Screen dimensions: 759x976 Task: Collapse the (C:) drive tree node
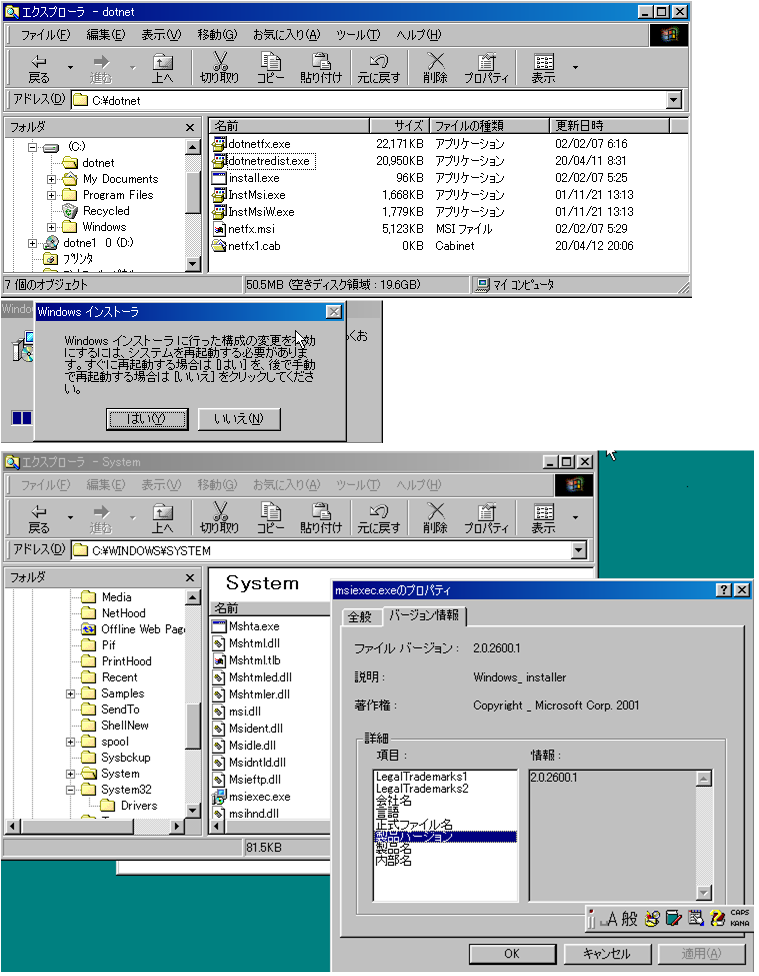click(x=32, y=148)
